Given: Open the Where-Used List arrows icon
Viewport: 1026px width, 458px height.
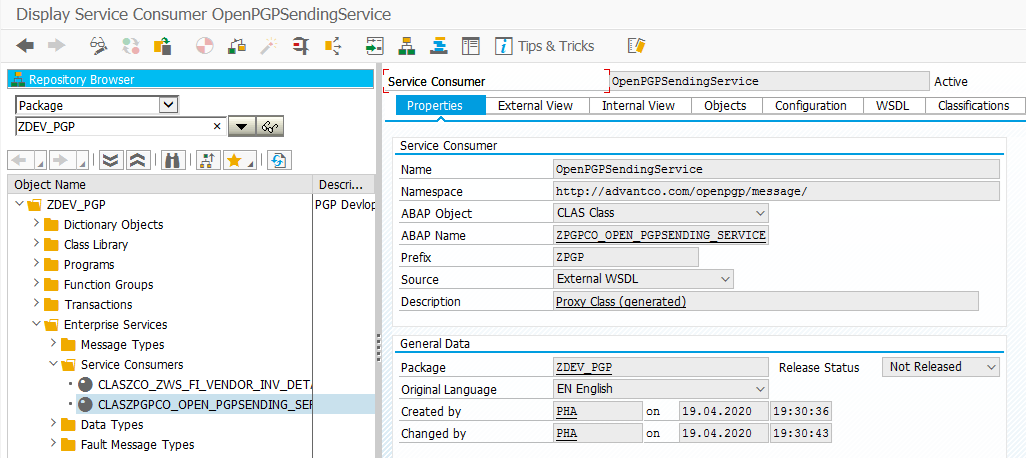Looking at the screenshot, I should tap(333, 46).
